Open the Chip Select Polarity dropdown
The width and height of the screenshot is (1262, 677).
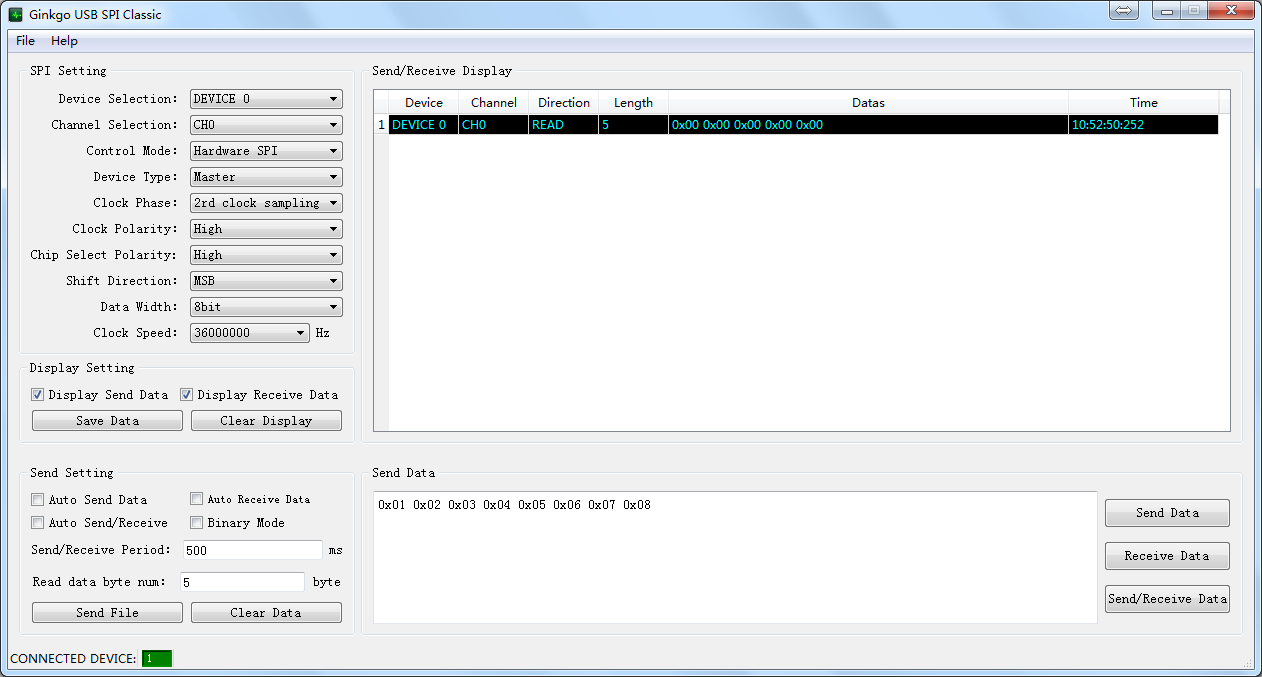[266, 255]
